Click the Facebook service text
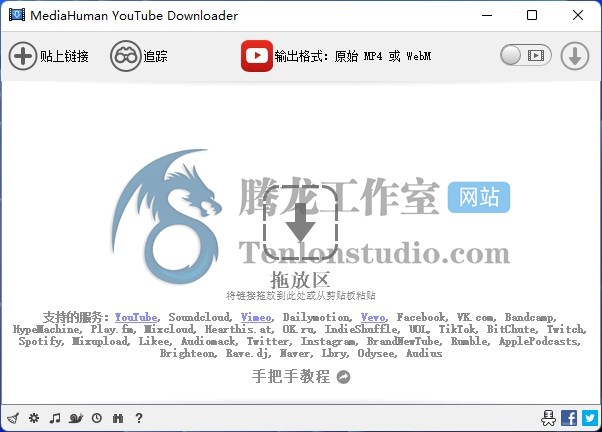This screenshot has height=432, width=602. coord(422,317)
